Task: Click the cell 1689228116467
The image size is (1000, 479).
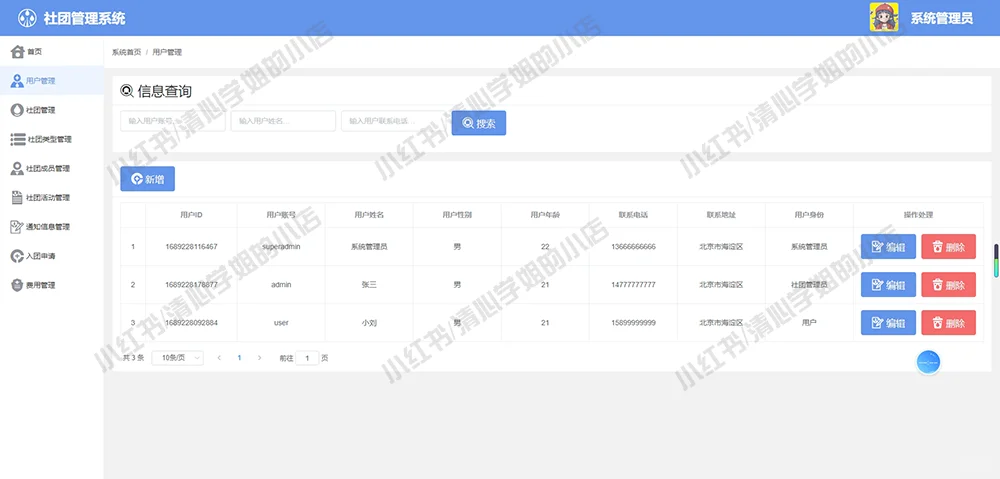Action: (191, 246)
